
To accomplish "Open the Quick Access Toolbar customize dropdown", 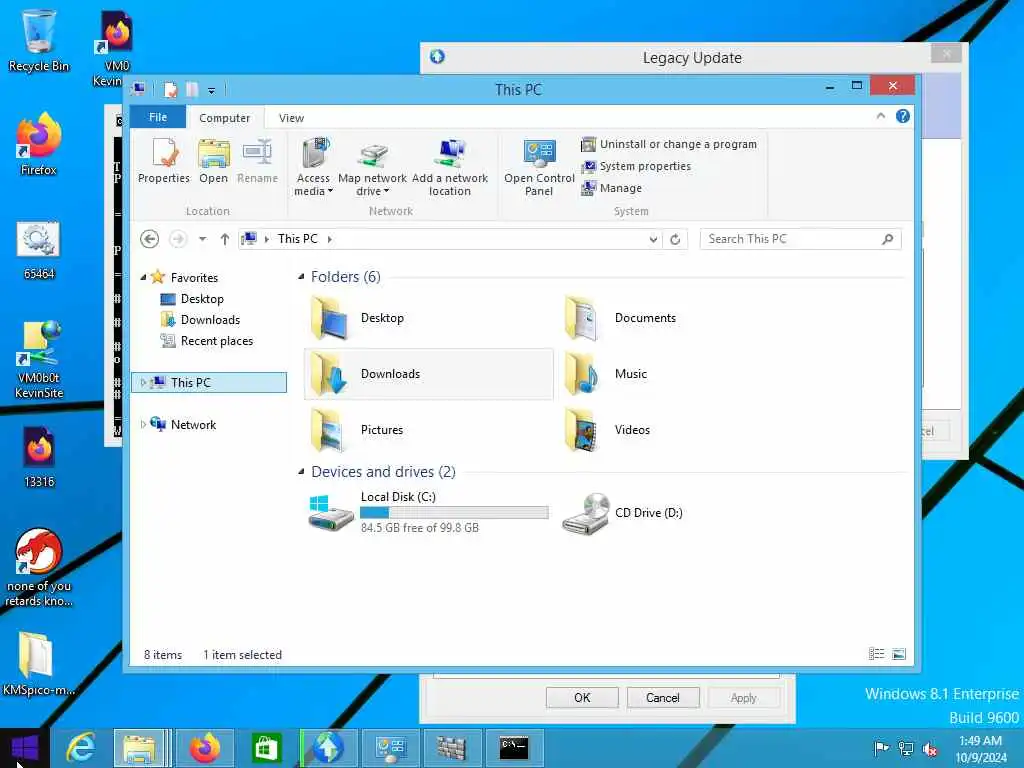I will point(212,90).
